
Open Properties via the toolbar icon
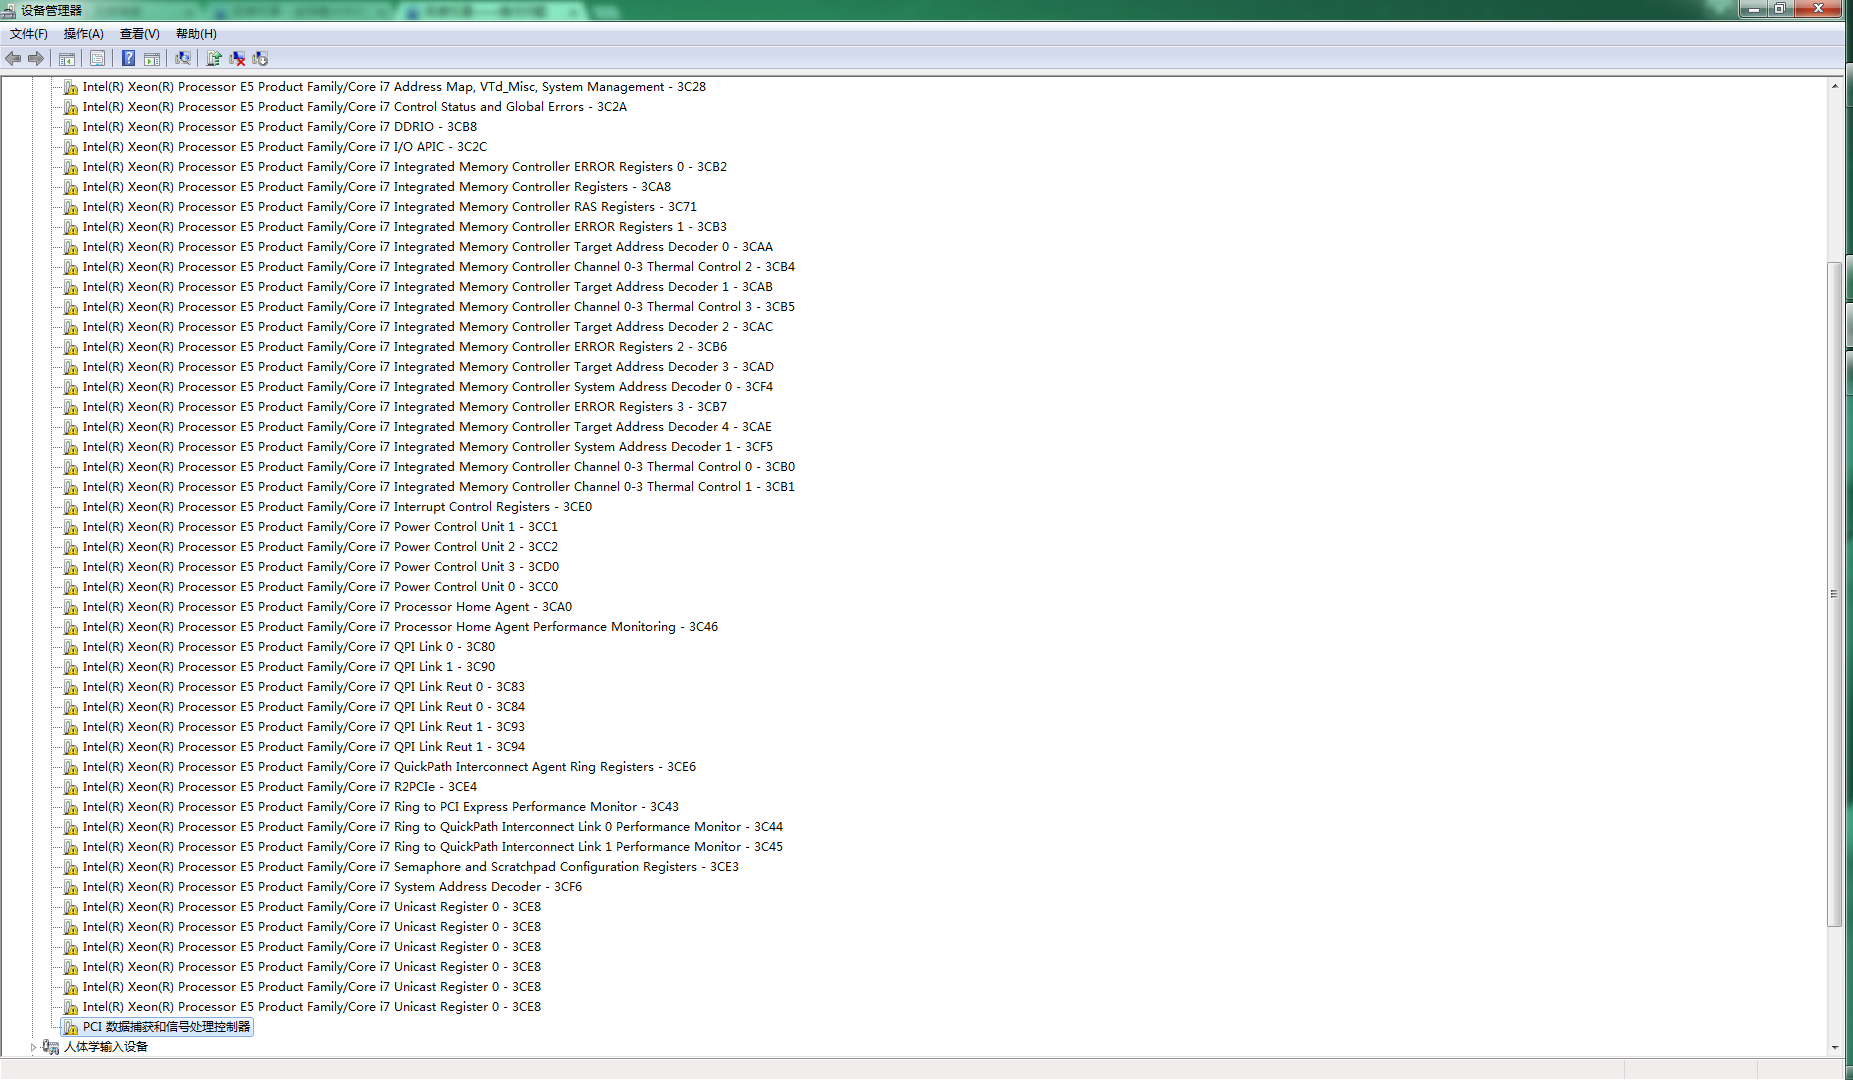point(97,59)
